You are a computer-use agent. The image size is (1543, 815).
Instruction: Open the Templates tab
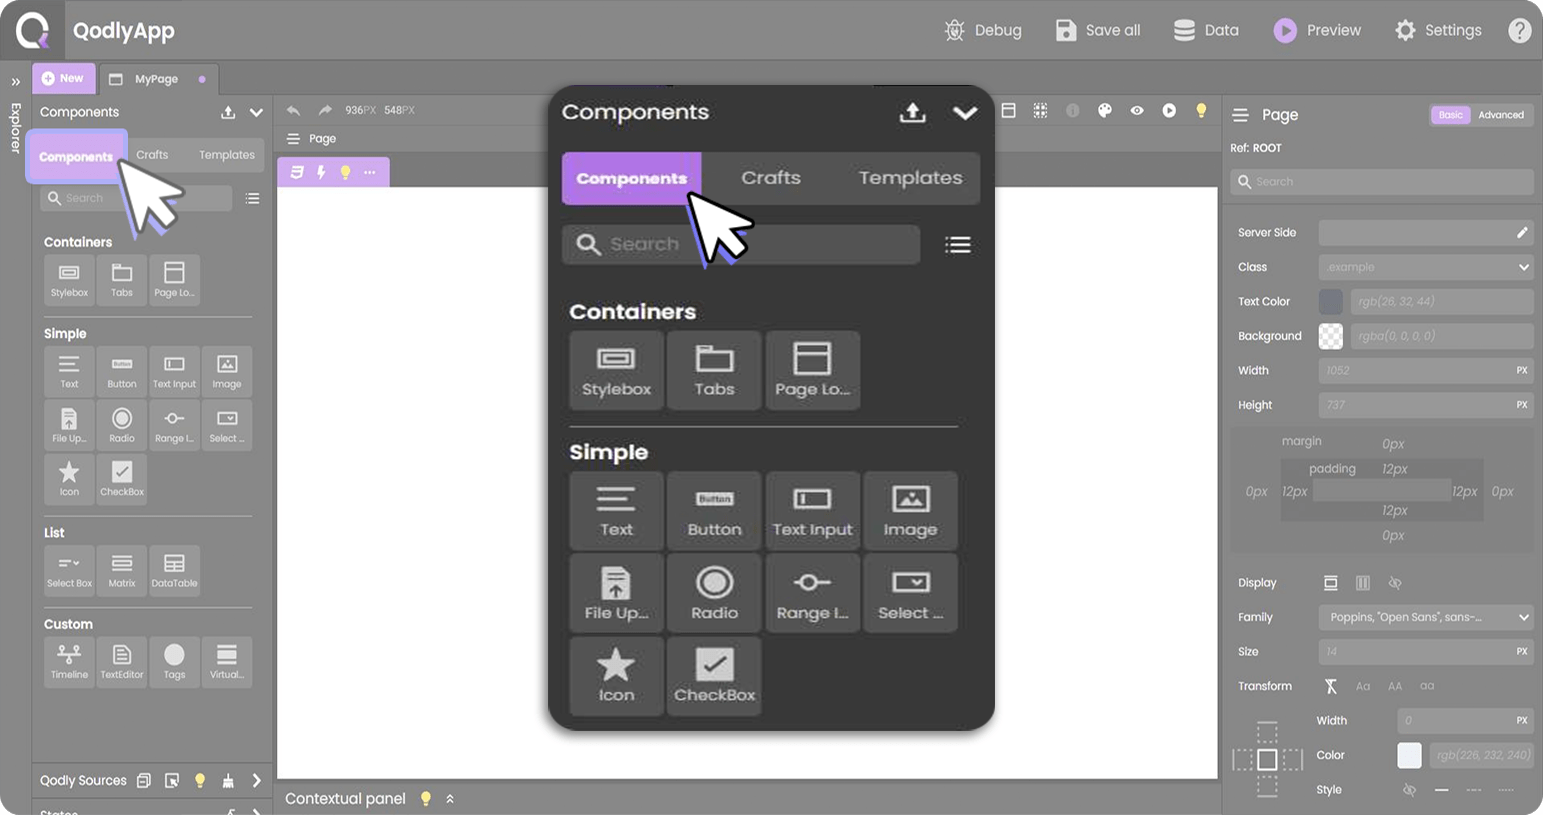tap(226, 155)
